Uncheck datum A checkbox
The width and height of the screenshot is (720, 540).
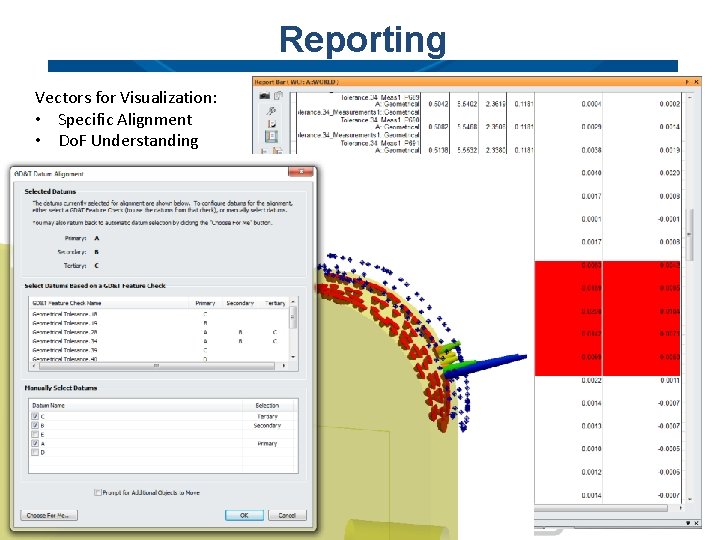coord(35,444)
